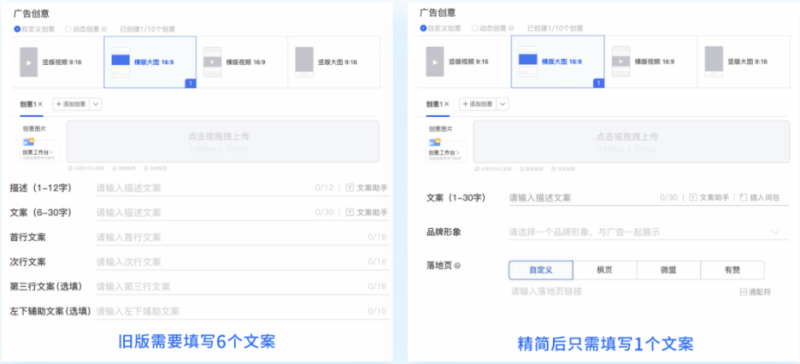Close 创意1 tab via X in left panel

click(41, 104)
